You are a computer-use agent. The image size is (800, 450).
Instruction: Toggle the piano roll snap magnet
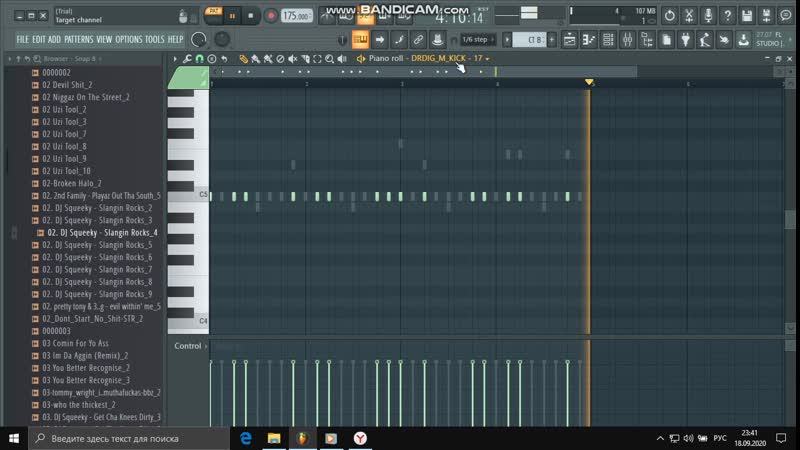point(199,59)
